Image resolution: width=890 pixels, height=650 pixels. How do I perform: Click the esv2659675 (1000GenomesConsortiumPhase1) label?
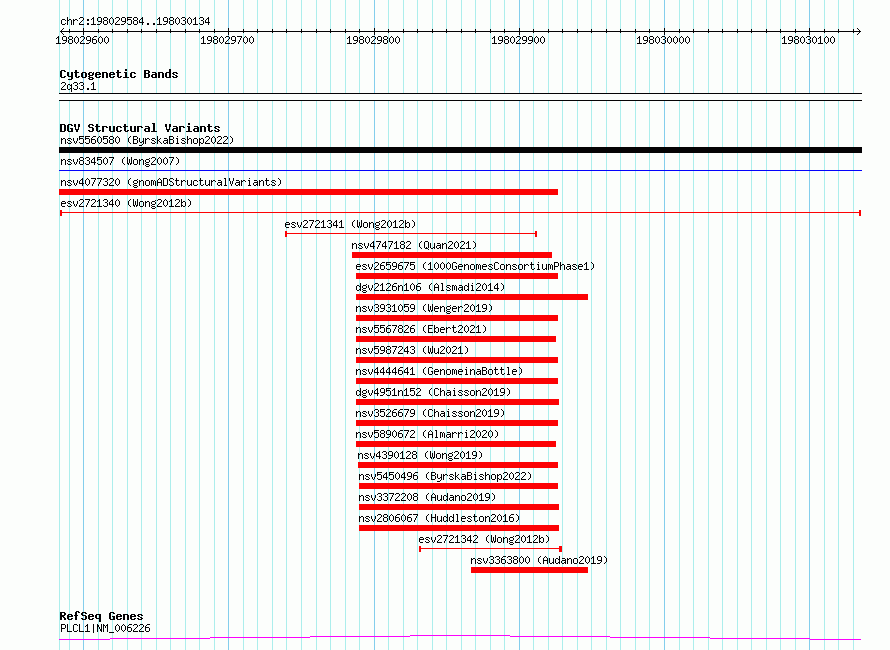(x=475, y=266)
